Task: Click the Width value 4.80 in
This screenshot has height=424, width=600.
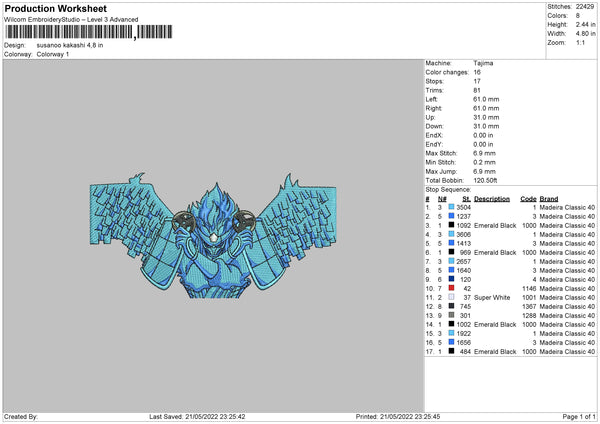Action: click(585, 34)
